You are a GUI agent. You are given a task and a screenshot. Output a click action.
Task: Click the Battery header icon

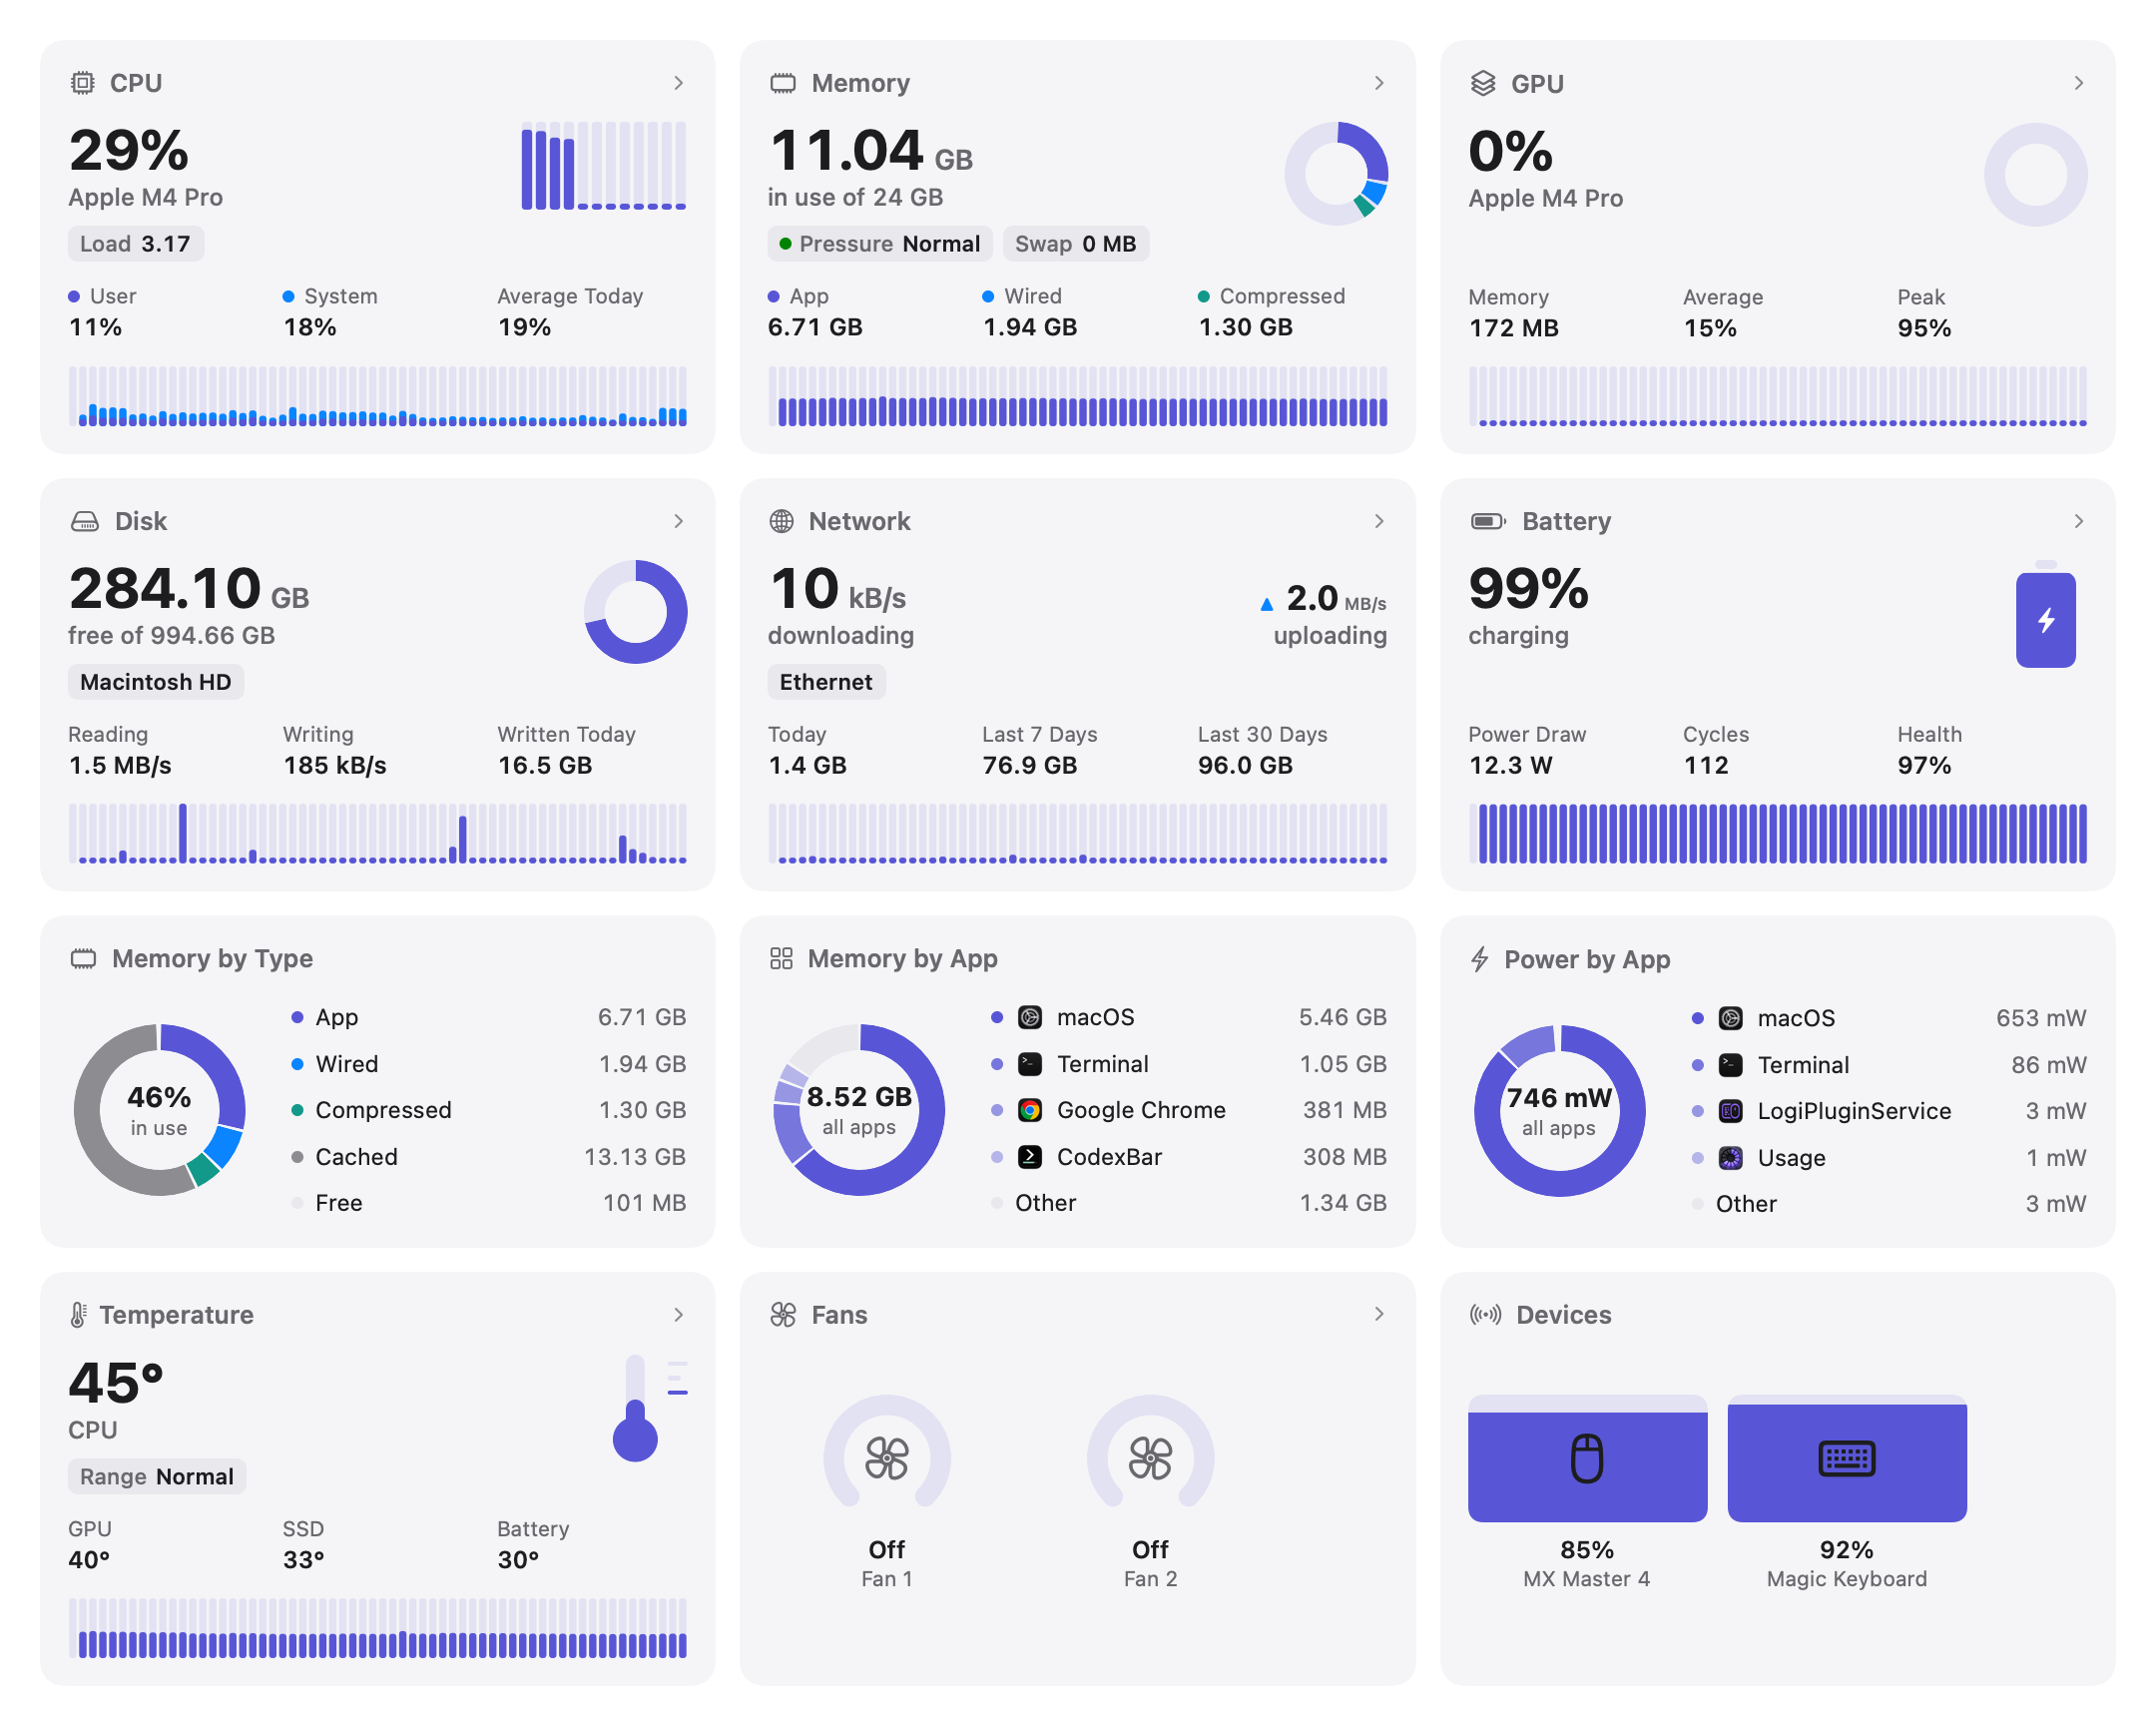(1488, 521)
